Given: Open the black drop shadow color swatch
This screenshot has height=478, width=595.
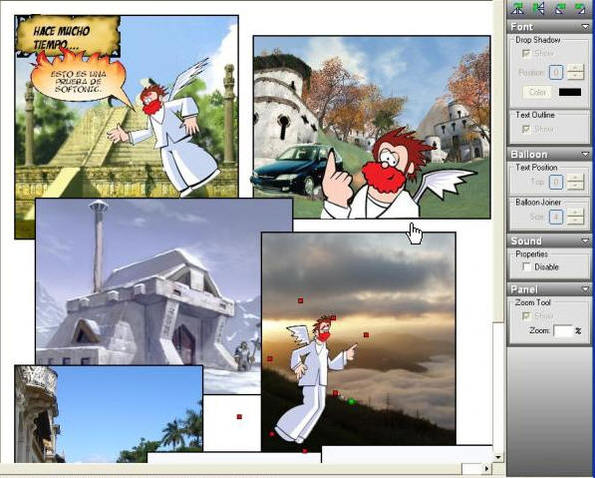Looking at the screenshot, I should tap(570, 92).
